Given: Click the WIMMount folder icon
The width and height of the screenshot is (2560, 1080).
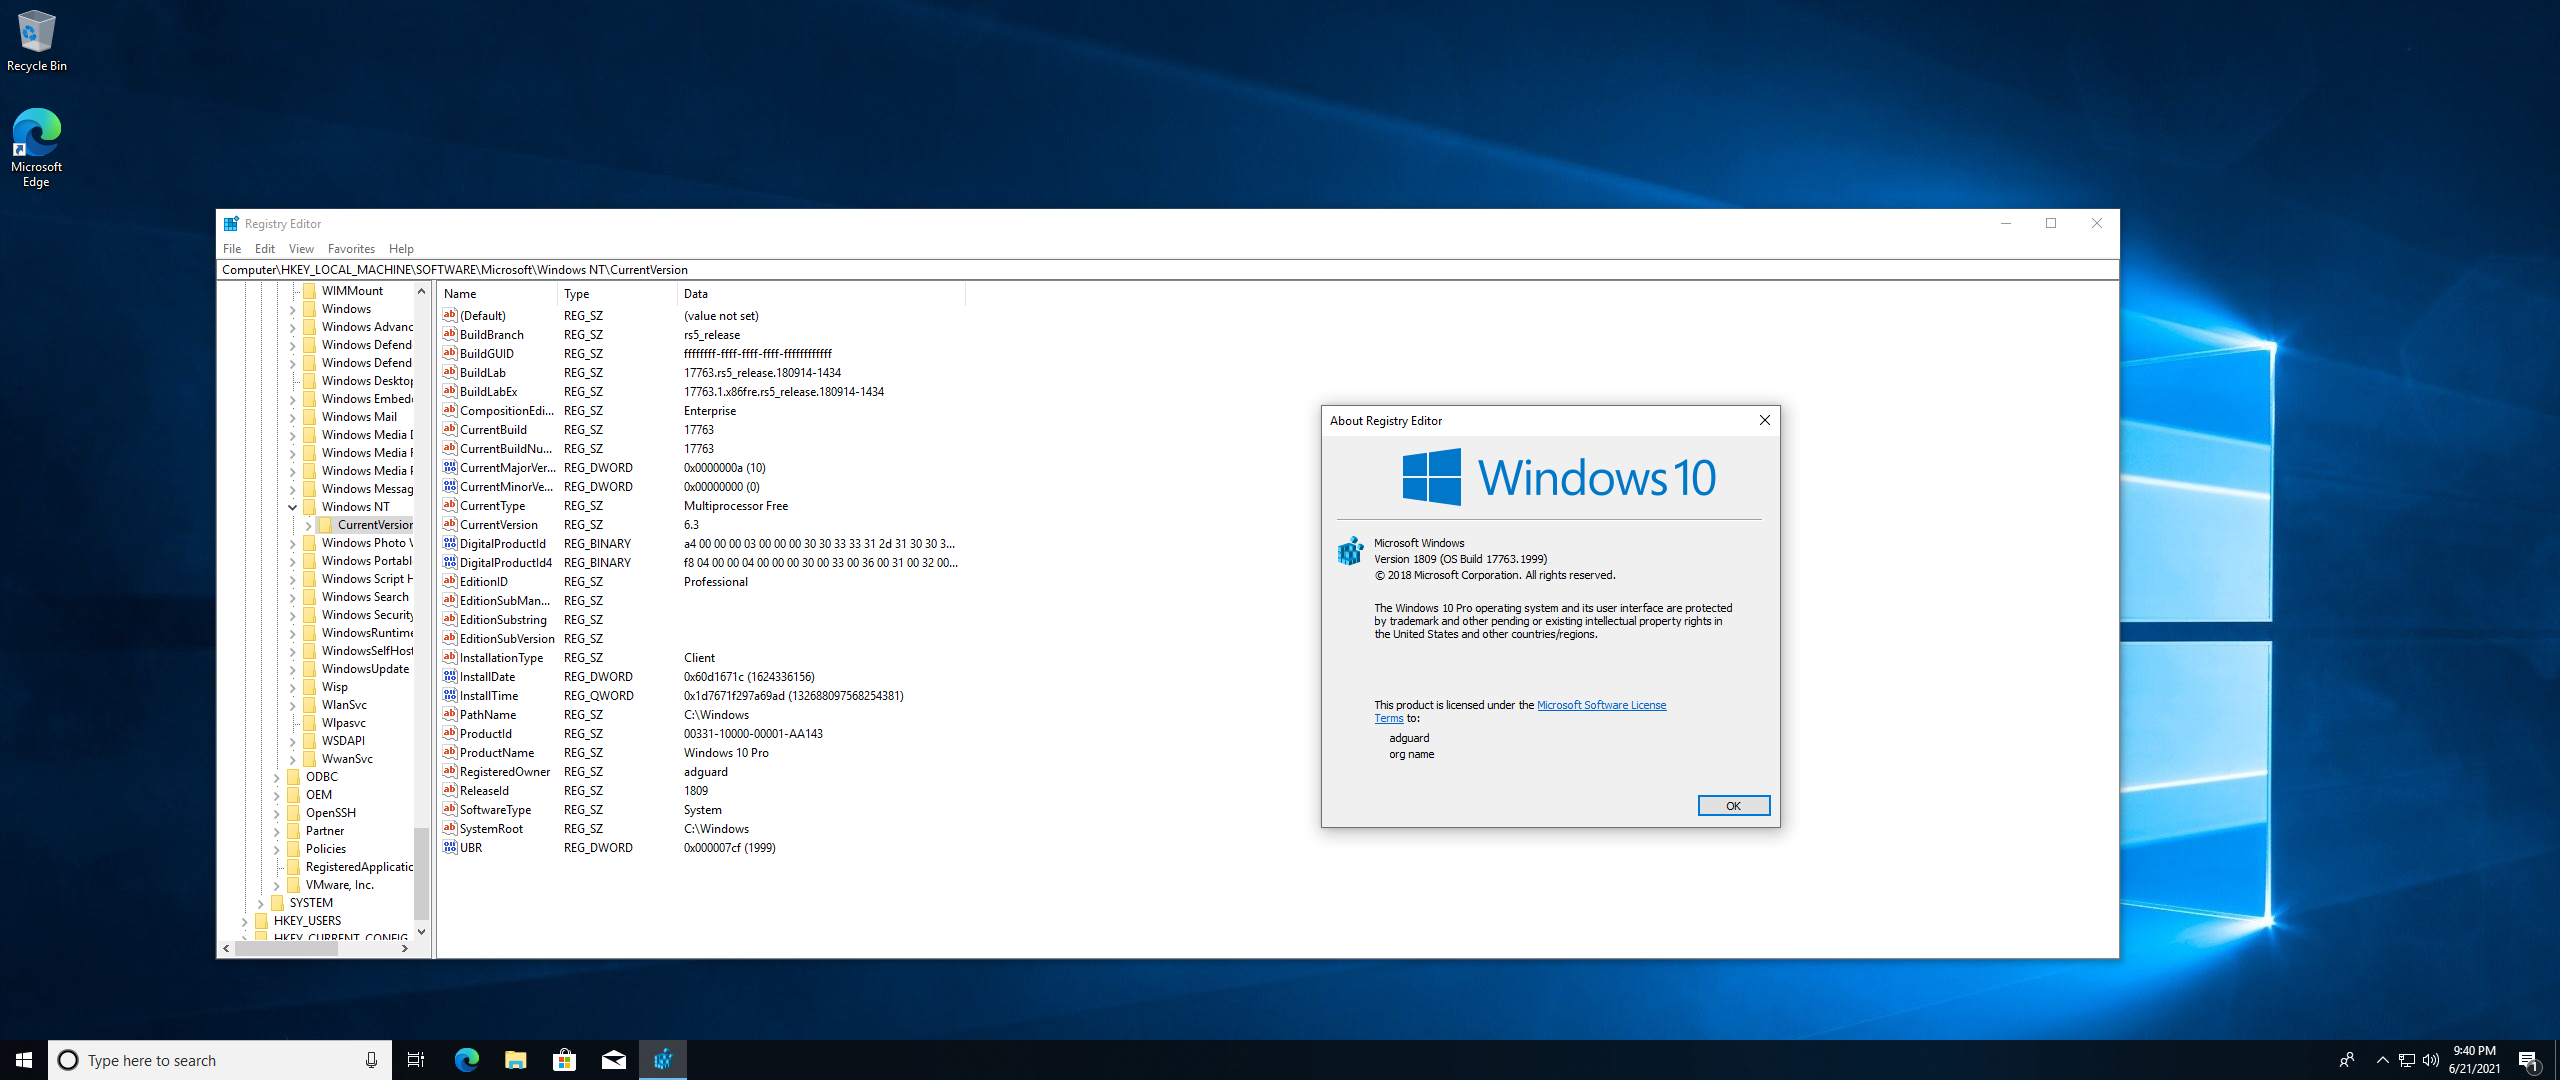Looking at the screenshot, I should [310, 291].
